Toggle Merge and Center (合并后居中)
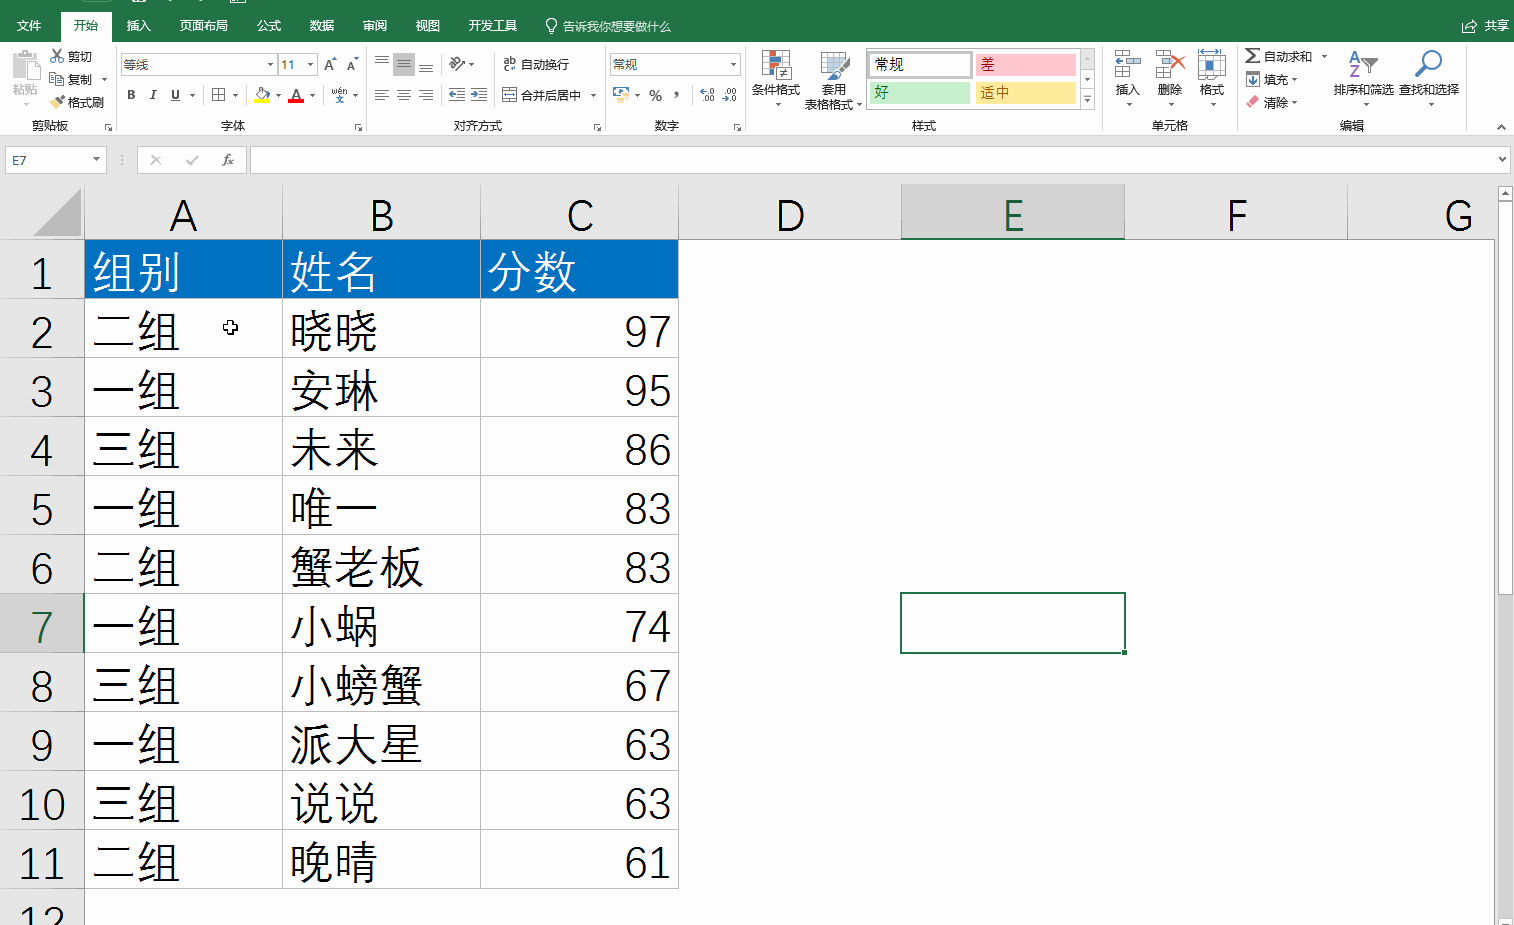This screenshot has width=1514, height=925. click(x=541, y=95)
